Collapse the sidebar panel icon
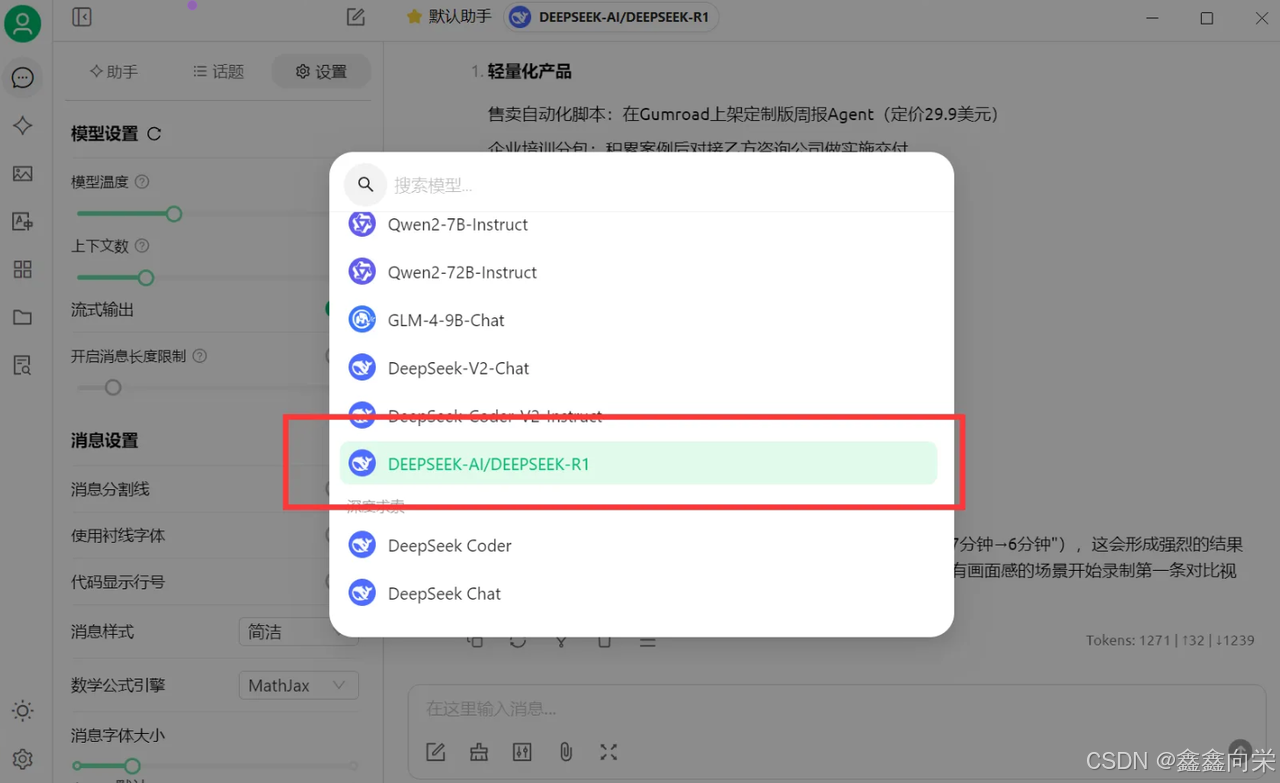This screenshot has height=783, width=1280. point(82,17)
